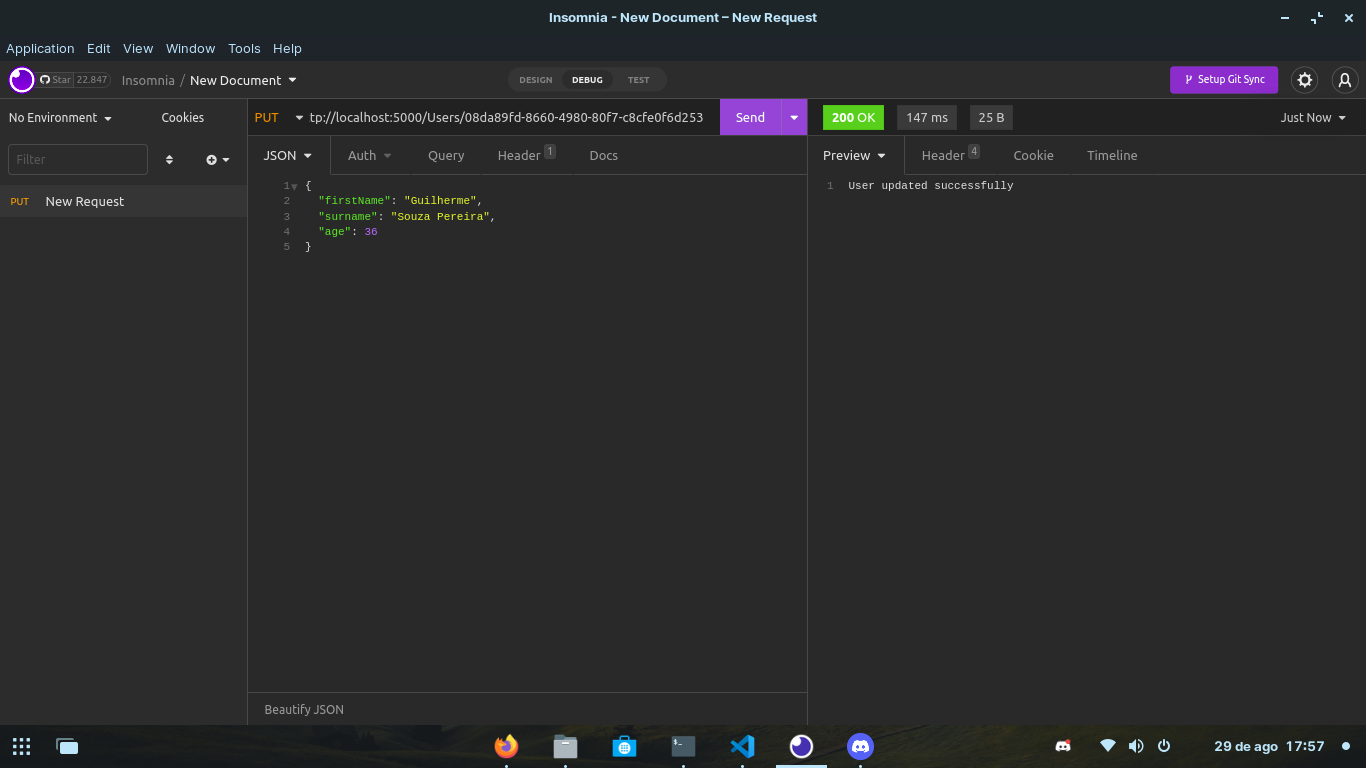Open the Preview mode dropdown
Screen dimensions: 1366x768
click(x=855, y=155)
